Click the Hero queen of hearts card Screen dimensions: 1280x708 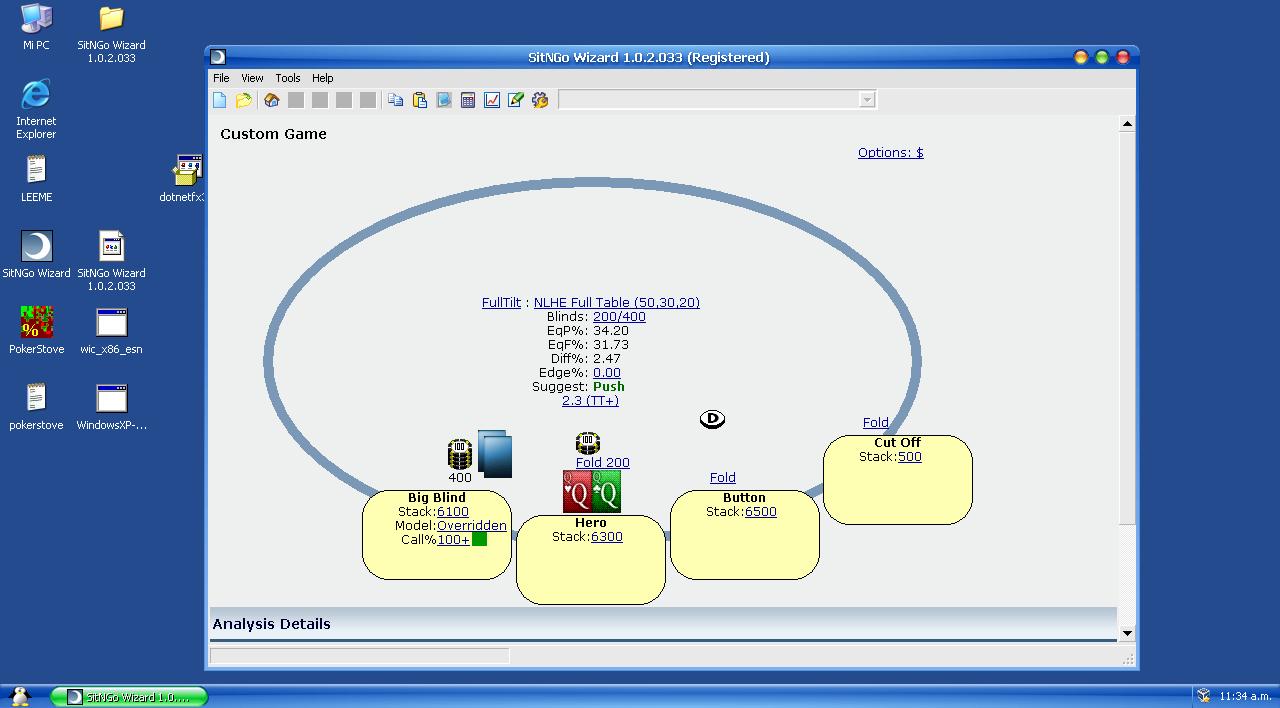pos(575,492)
